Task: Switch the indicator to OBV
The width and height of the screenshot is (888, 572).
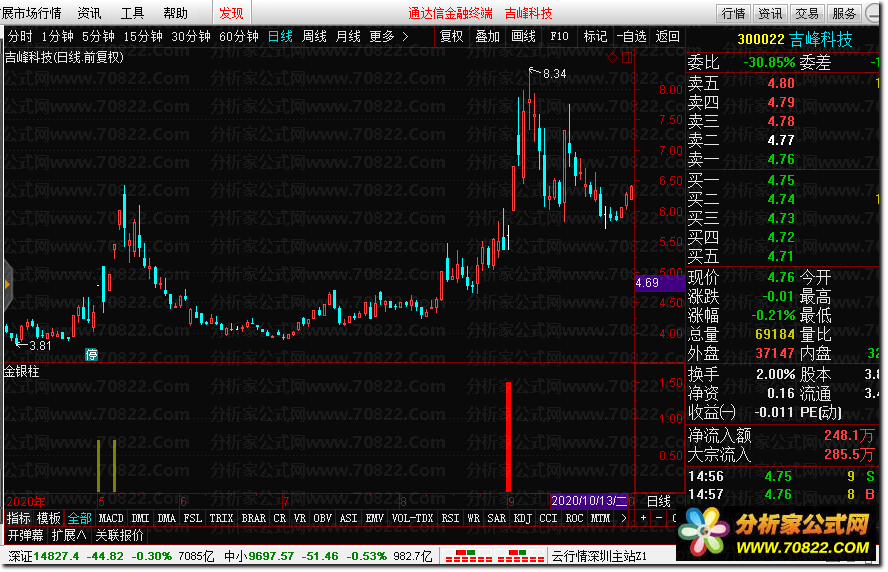Action: click(x=323, y=518)
